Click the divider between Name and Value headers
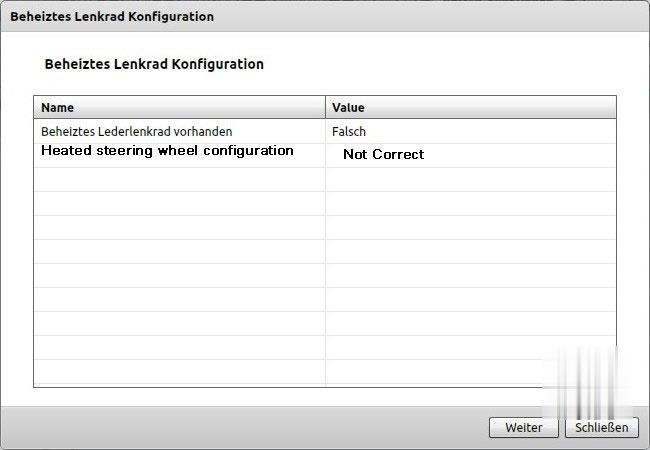The height and width of the screenshot is (450, 650). pyautogui.click(x=325, y=107)
